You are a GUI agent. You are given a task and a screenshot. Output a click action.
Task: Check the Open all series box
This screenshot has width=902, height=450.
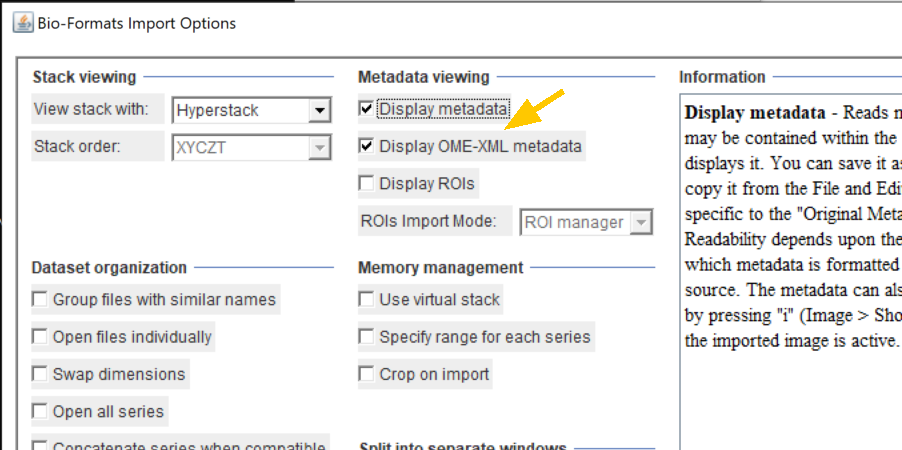[x=40, y=411]
